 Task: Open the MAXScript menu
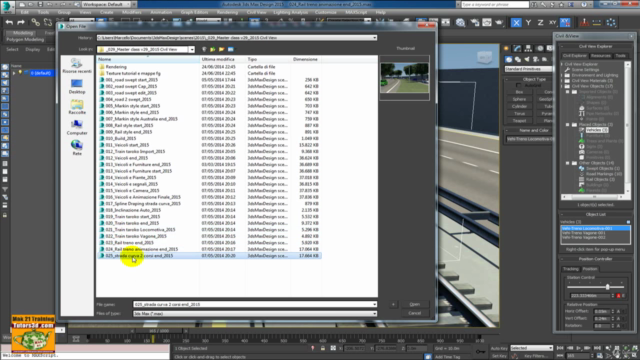(x=356, y=13)
